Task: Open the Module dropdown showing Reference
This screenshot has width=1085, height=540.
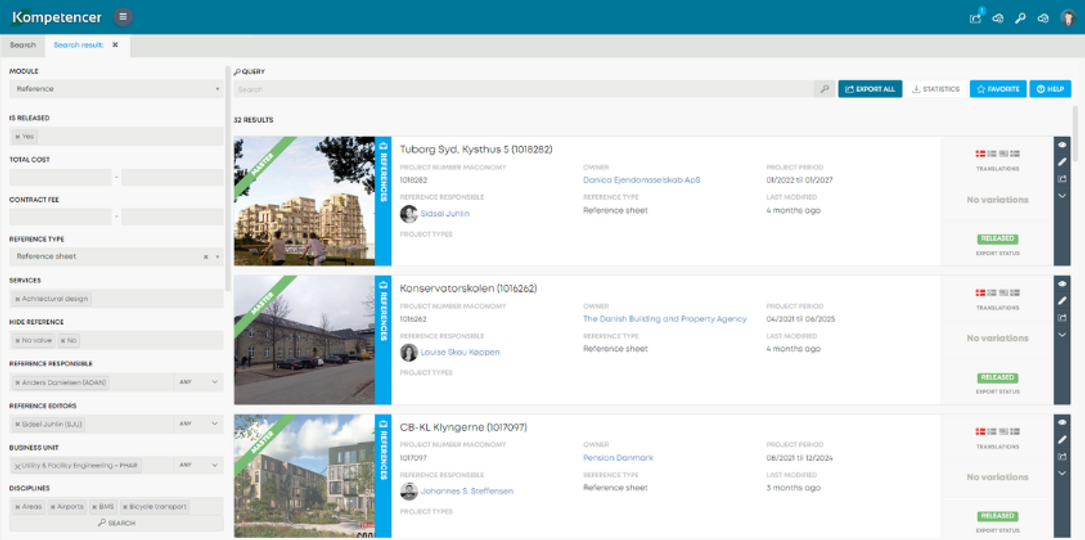Action: tap(116, 89)
